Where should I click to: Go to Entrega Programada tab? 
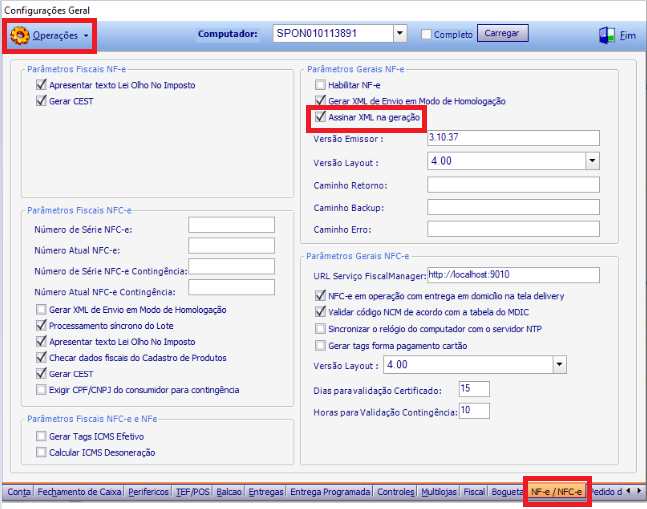[330, 492]
